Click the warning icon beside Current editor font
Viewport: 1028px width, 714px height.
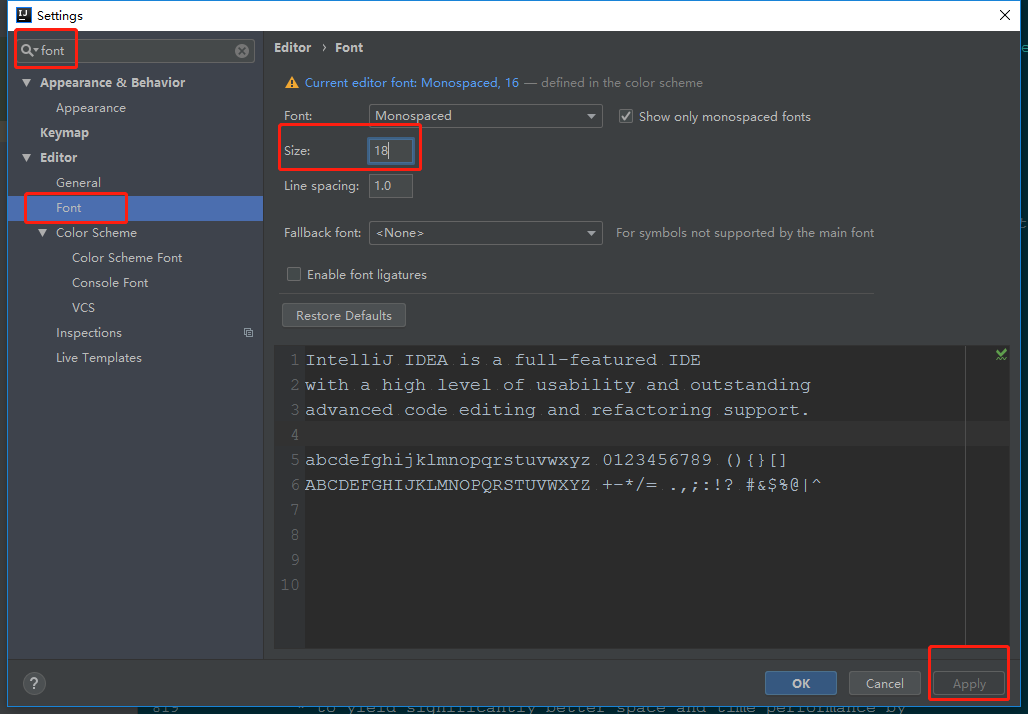click(292, 83)
